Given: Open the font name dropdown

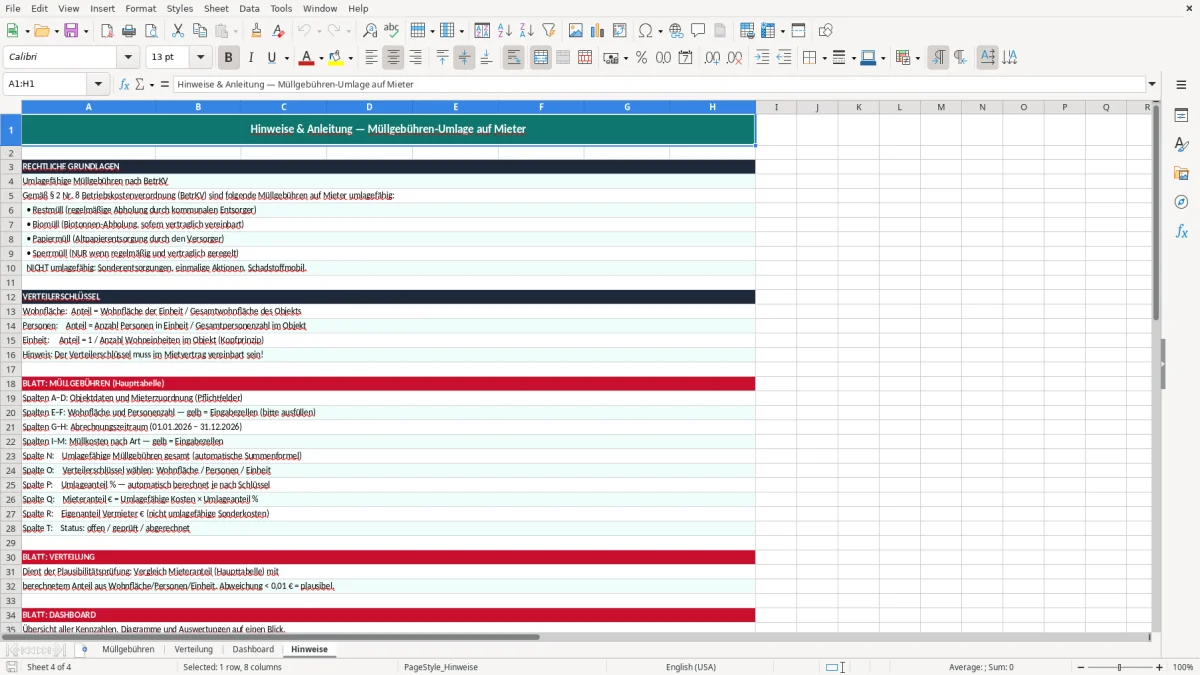Looking at the screenshot, I should point(128,58).
